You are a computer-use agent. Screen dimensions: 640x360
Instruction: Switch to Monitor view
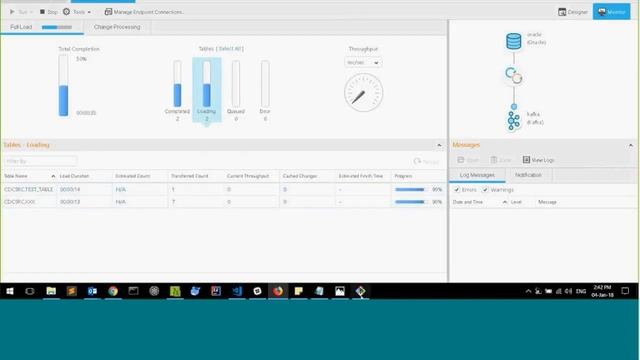pos(611,12)
